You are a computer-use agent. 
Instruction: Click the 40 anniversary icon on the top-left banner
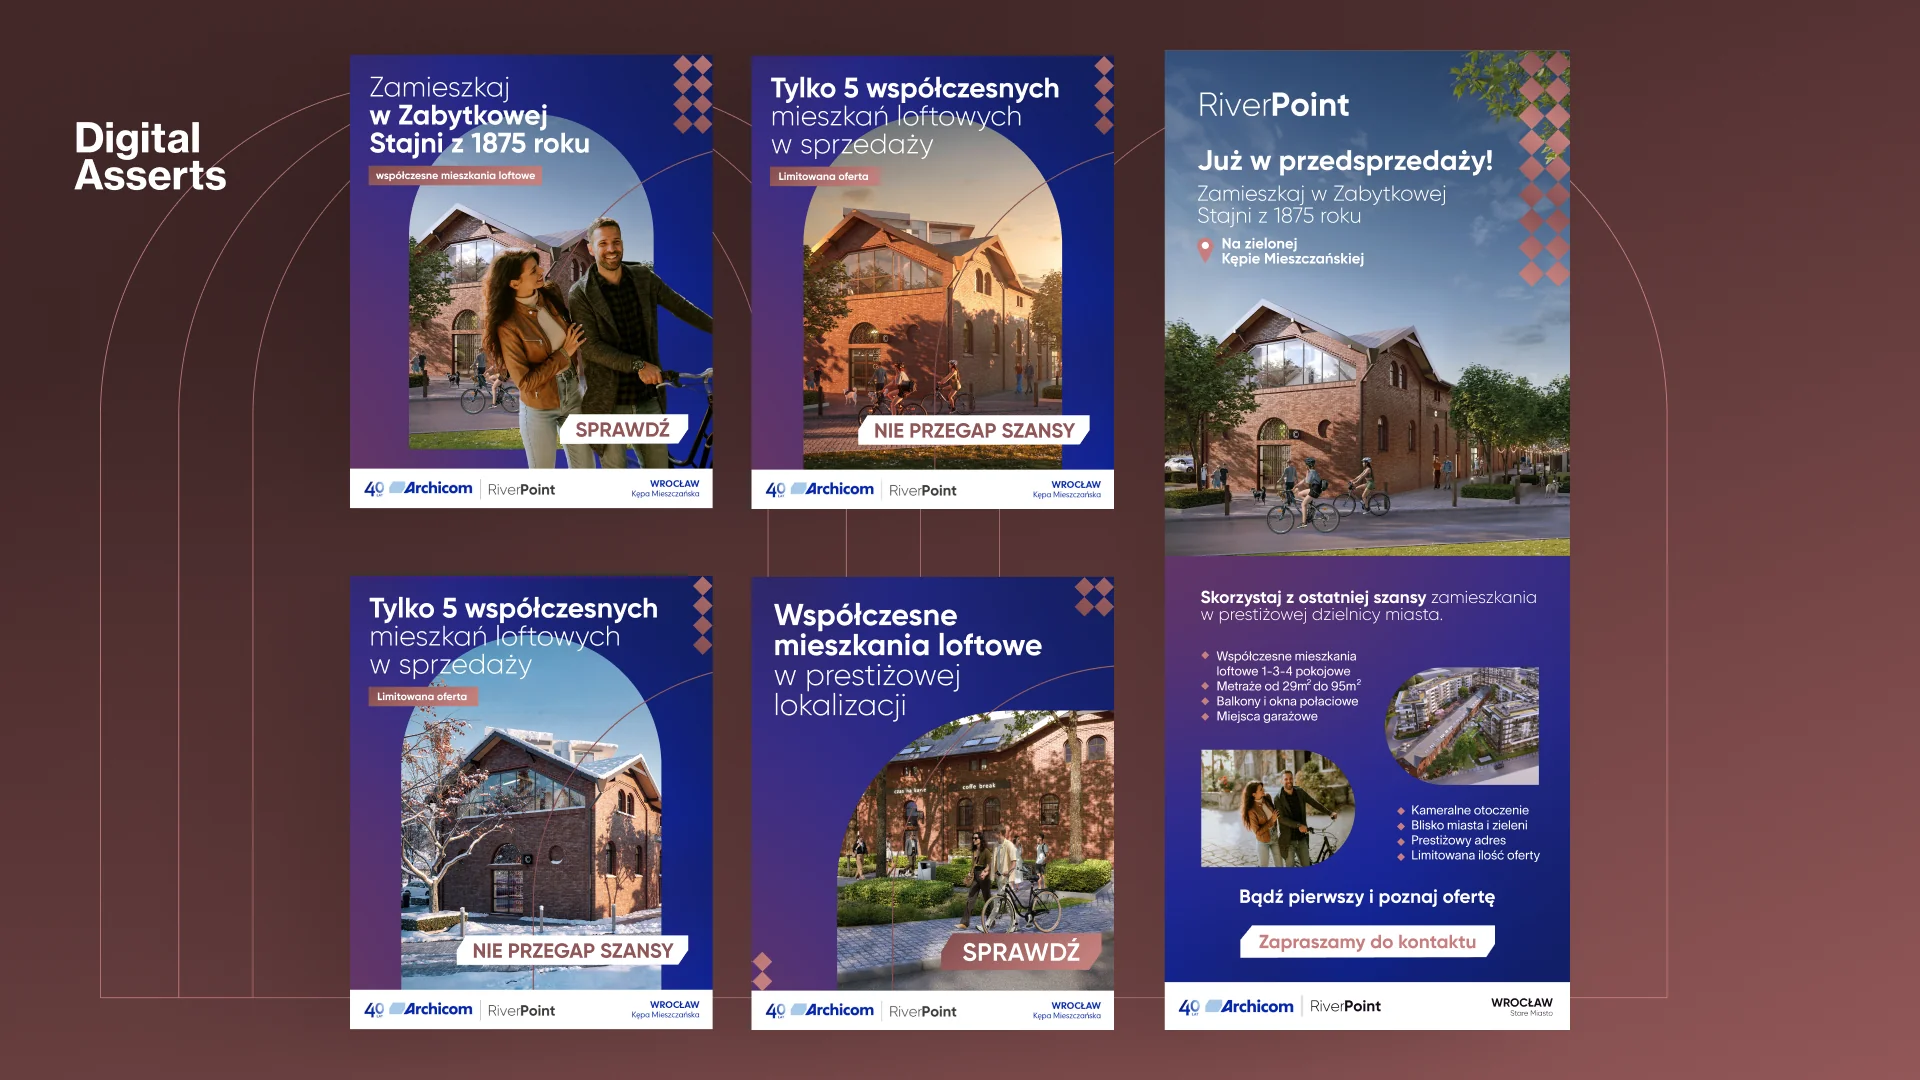point(374,489)
